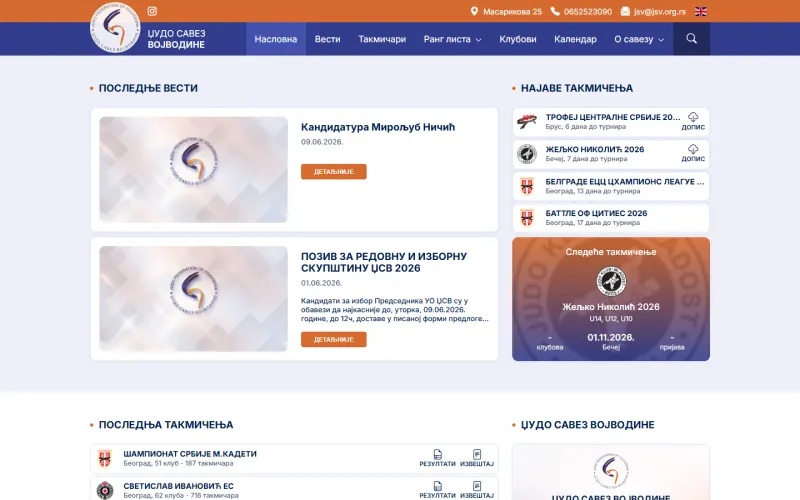Image resolution: width=800 pixels, height=500 pixels.
Task: Click crest icon of Белграде ЕЦЦ Цхампионс Леагуе
Action: tap(527, 186)
